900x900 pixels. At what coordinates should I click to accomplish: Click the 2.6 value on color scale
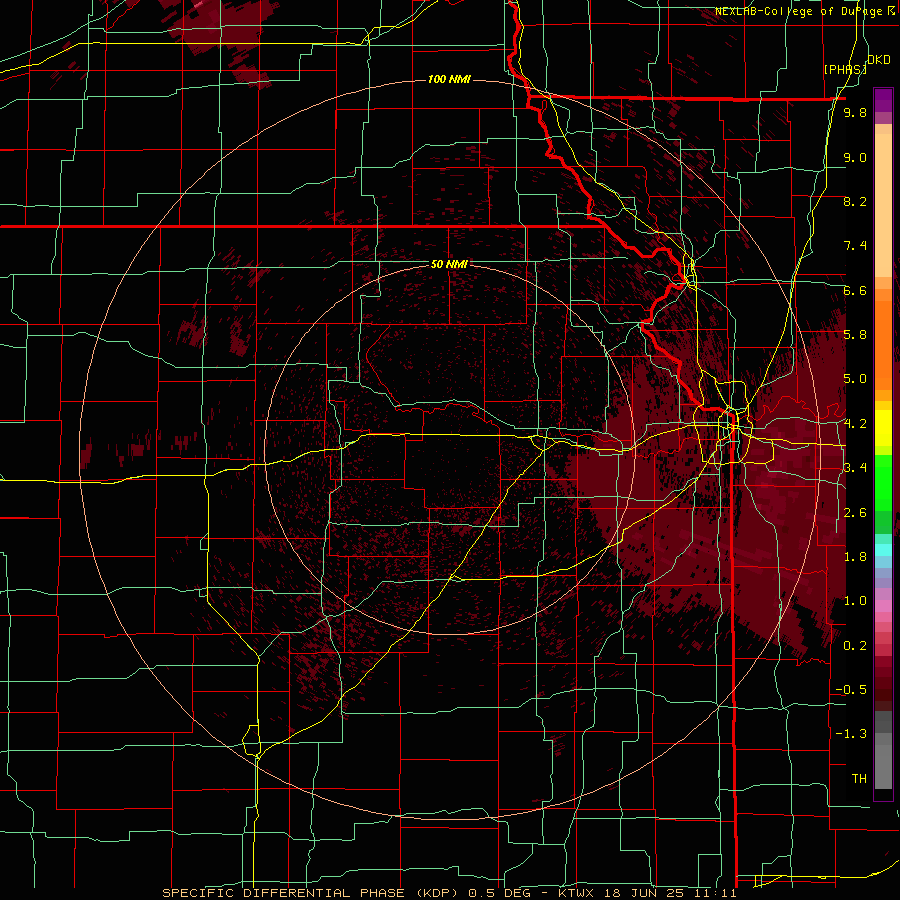pyautogui.click(x=855, y=513)
